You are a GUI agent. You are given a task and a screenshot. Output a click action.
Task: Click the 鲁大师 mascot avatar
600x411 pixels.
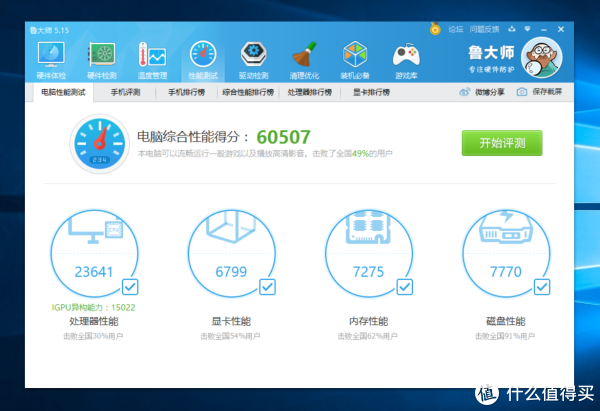[541, 57]
